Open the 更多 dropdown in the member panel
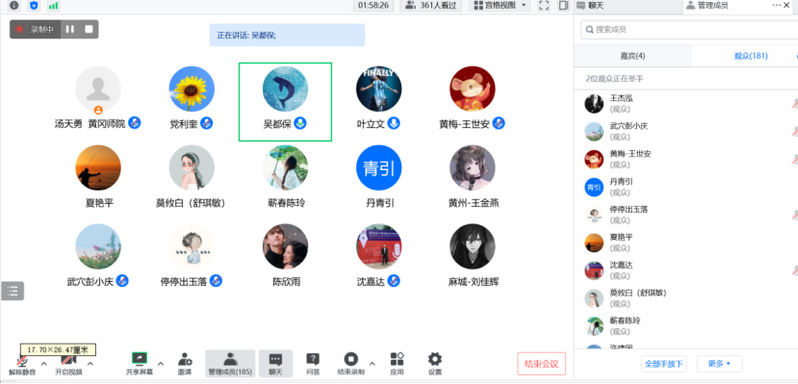 pyautogui.click(x=719, y=364)
